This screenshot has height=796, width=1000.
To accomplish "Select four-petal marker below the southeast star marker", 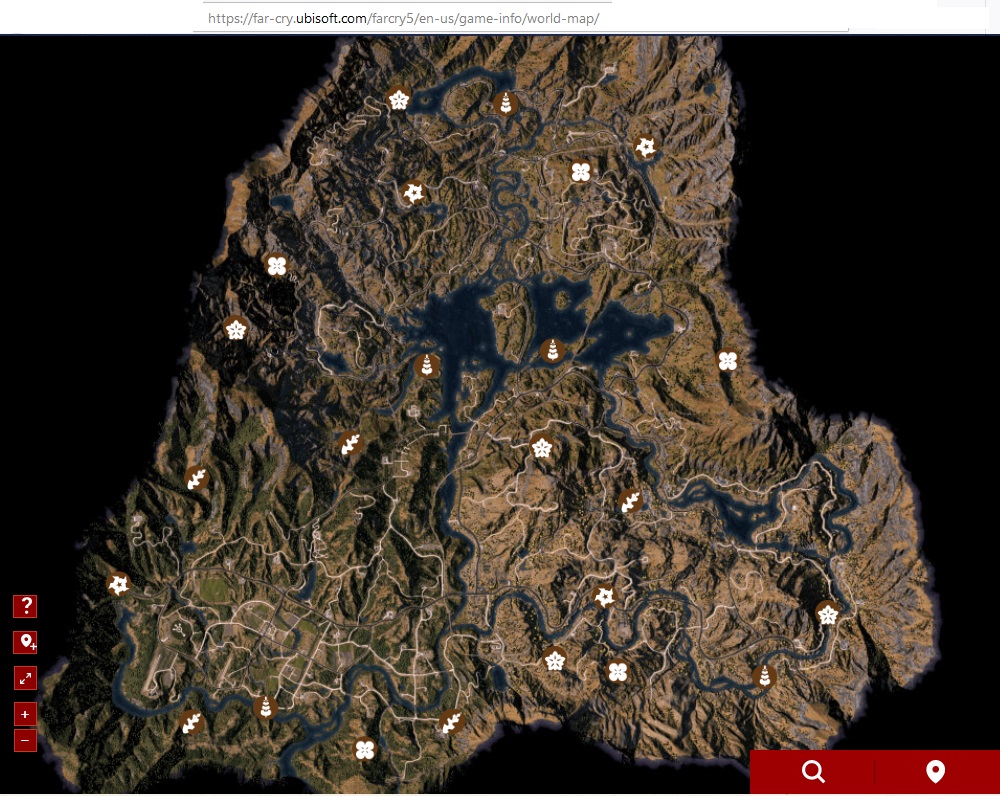I will click(x=617, y=672).
